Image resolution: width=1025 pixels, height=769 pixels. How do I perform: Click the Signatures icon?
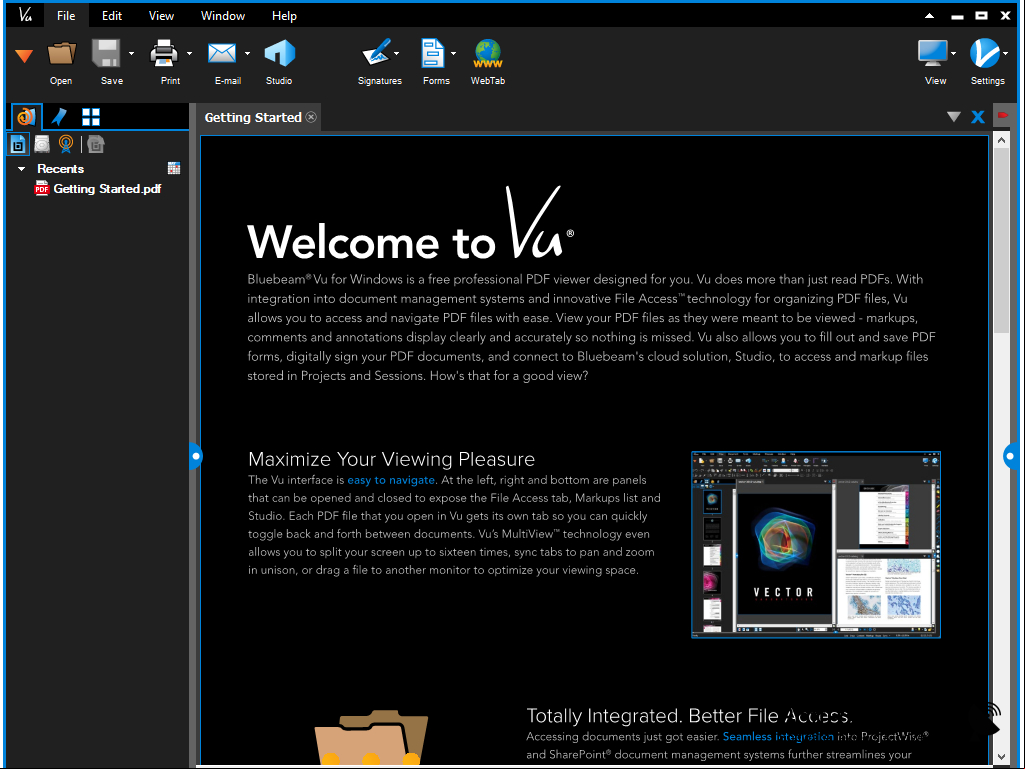(376, 54)
